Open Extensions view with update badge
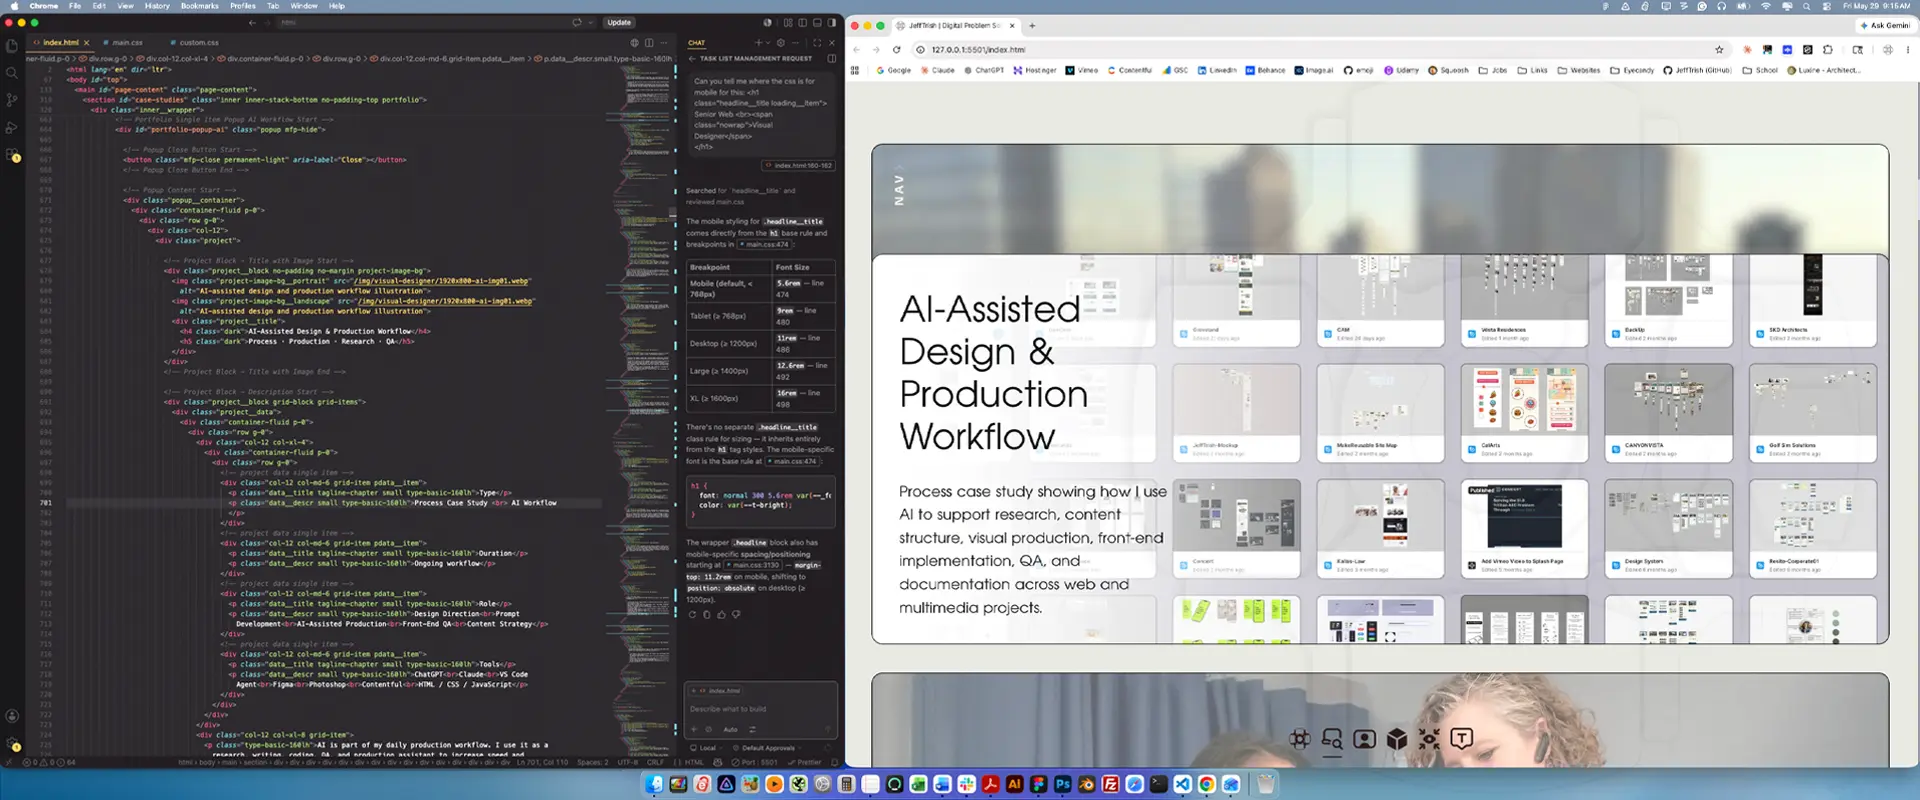Screen dimensions: 1920x800 pos(13,156)
